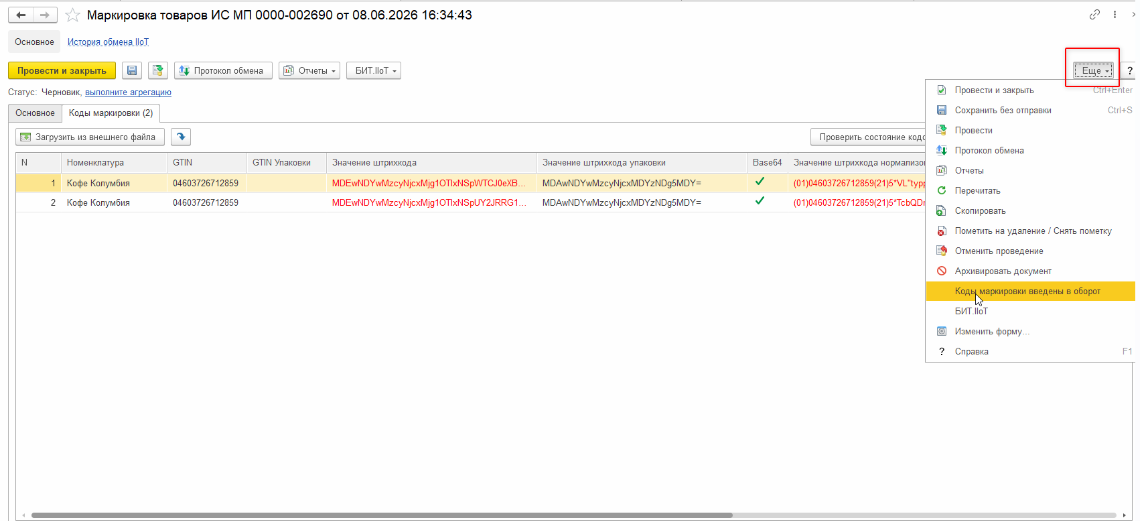Open the vertical dots options menu
The height and width of the screenshot is (521, 1140).
(x=1115, y=15)
